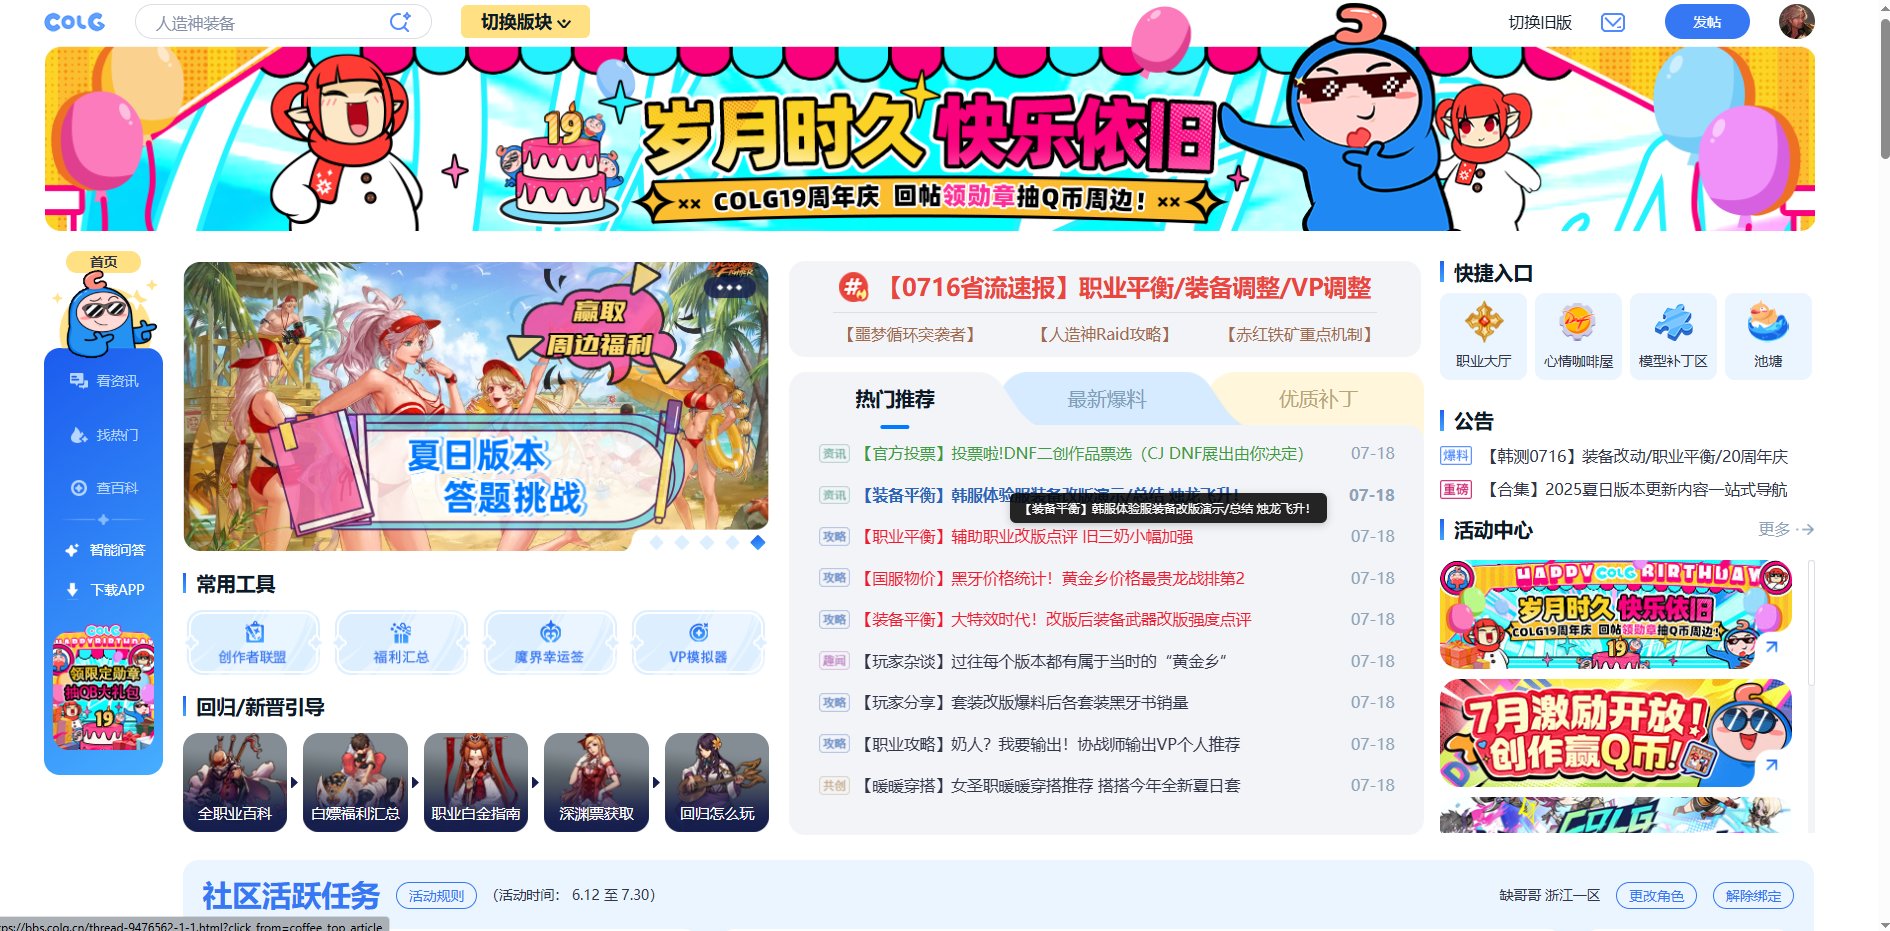Open 【玩家分享】套装改版爆料 post

click(1023, 702)
